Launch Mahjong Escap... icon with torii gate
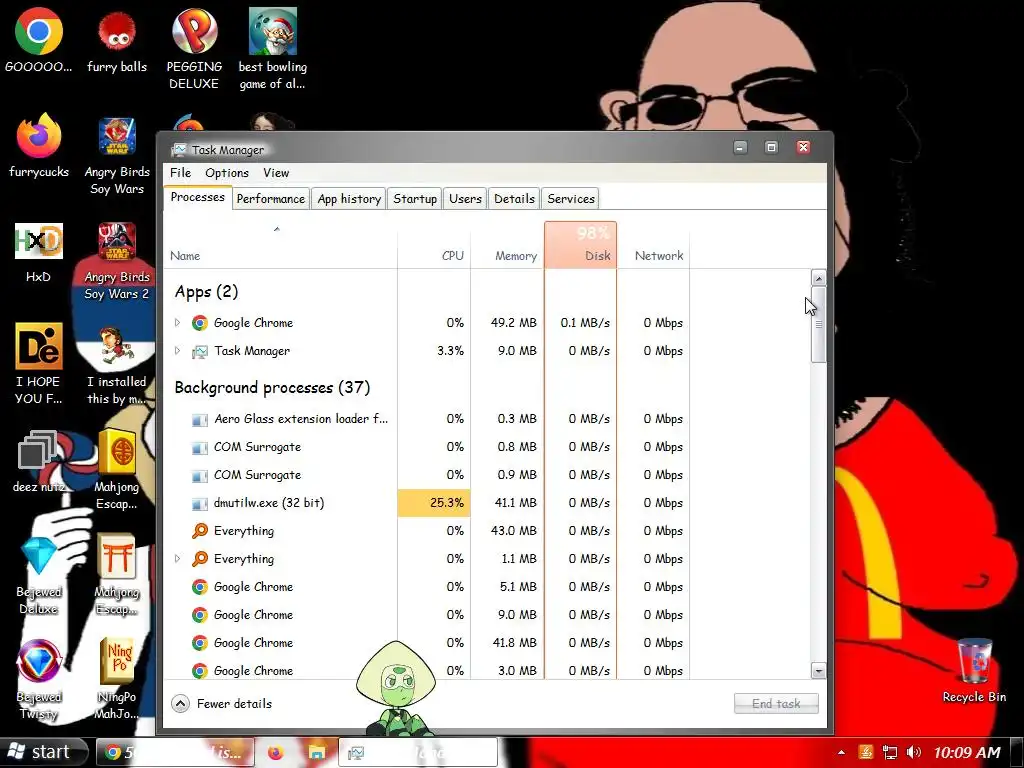Image resolution: width=1024 pixels, height=768 pixels. coord(117,575)
